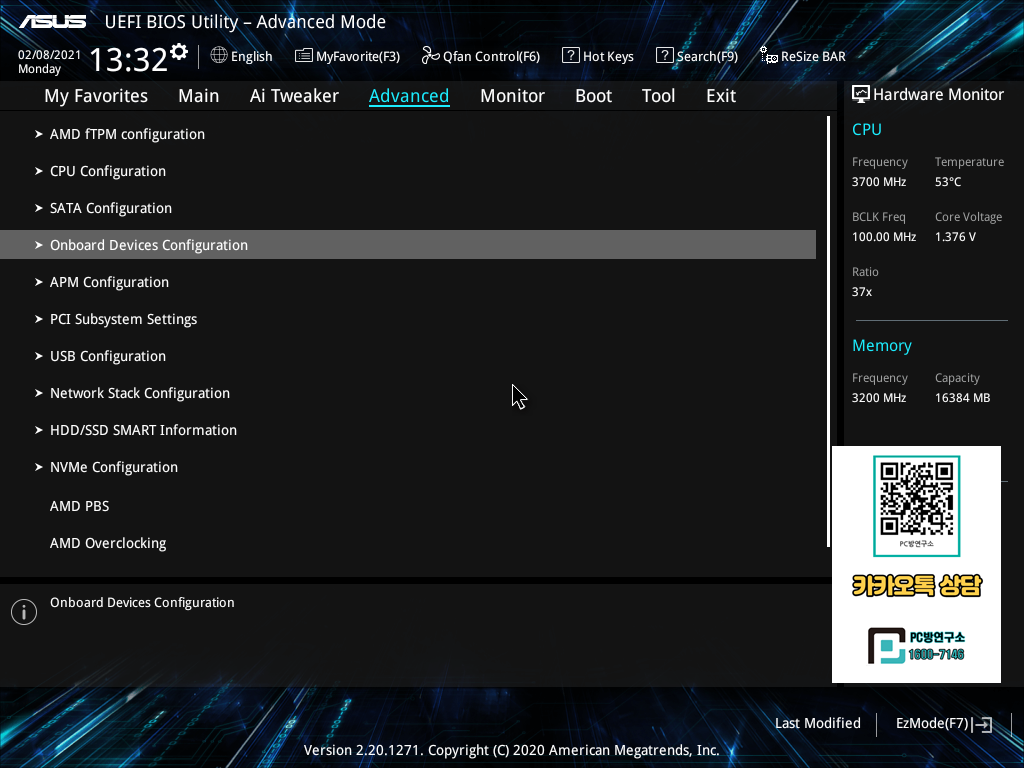Open PCI Subsystem Settings entry
This screenshot has width=1024, height=768.
(124, 319)
